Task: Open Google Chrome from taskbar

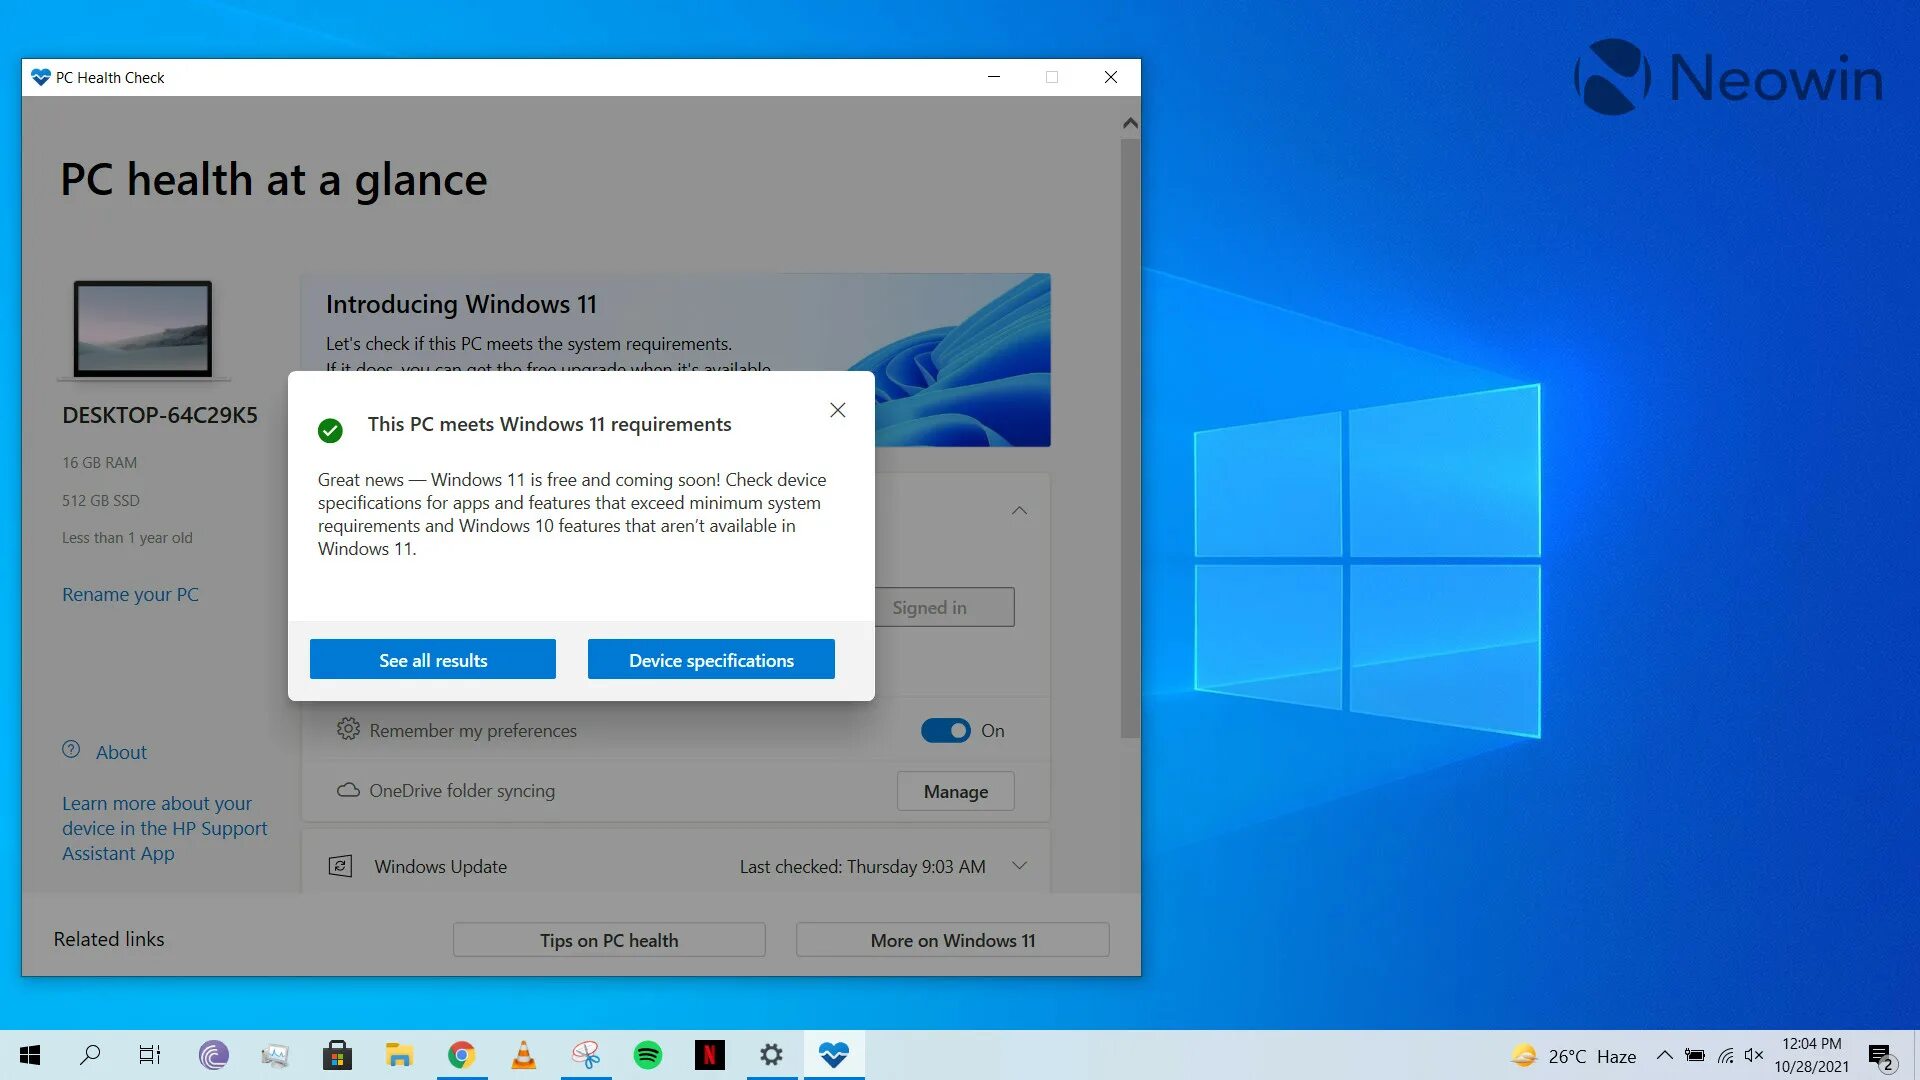Action: point(460,1054)
